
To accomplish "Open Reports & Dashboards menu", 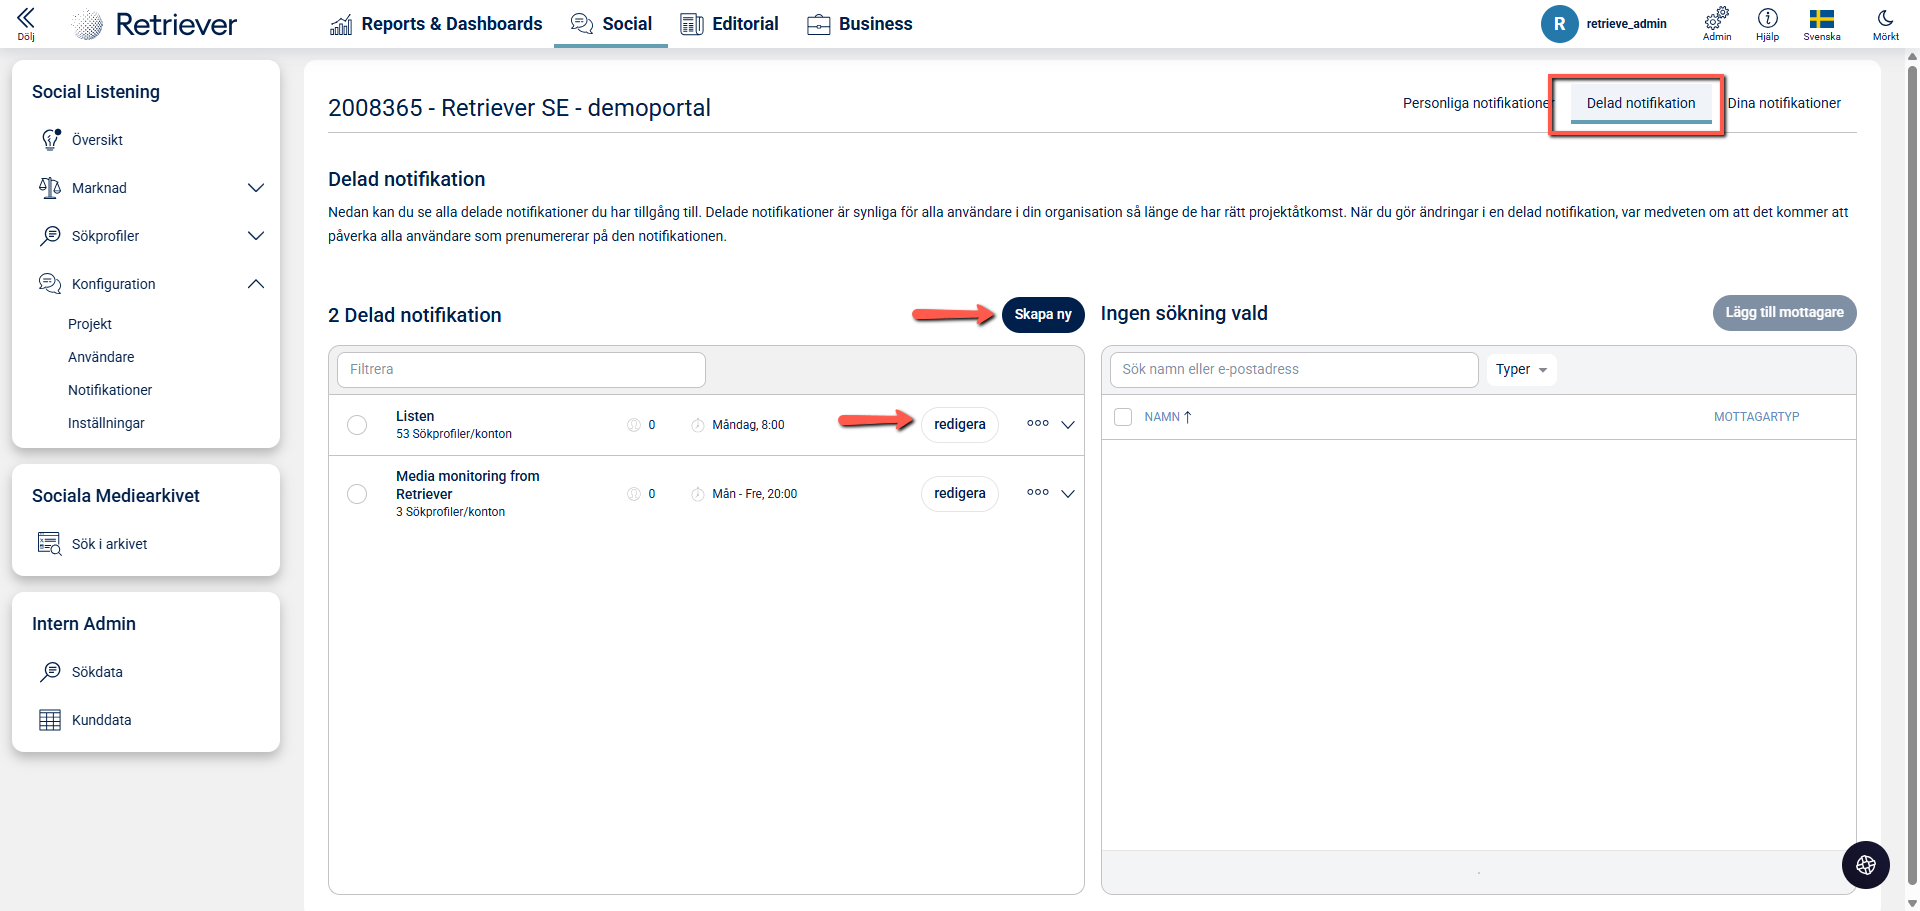I will pyautogui.click(x=436, y=24).
